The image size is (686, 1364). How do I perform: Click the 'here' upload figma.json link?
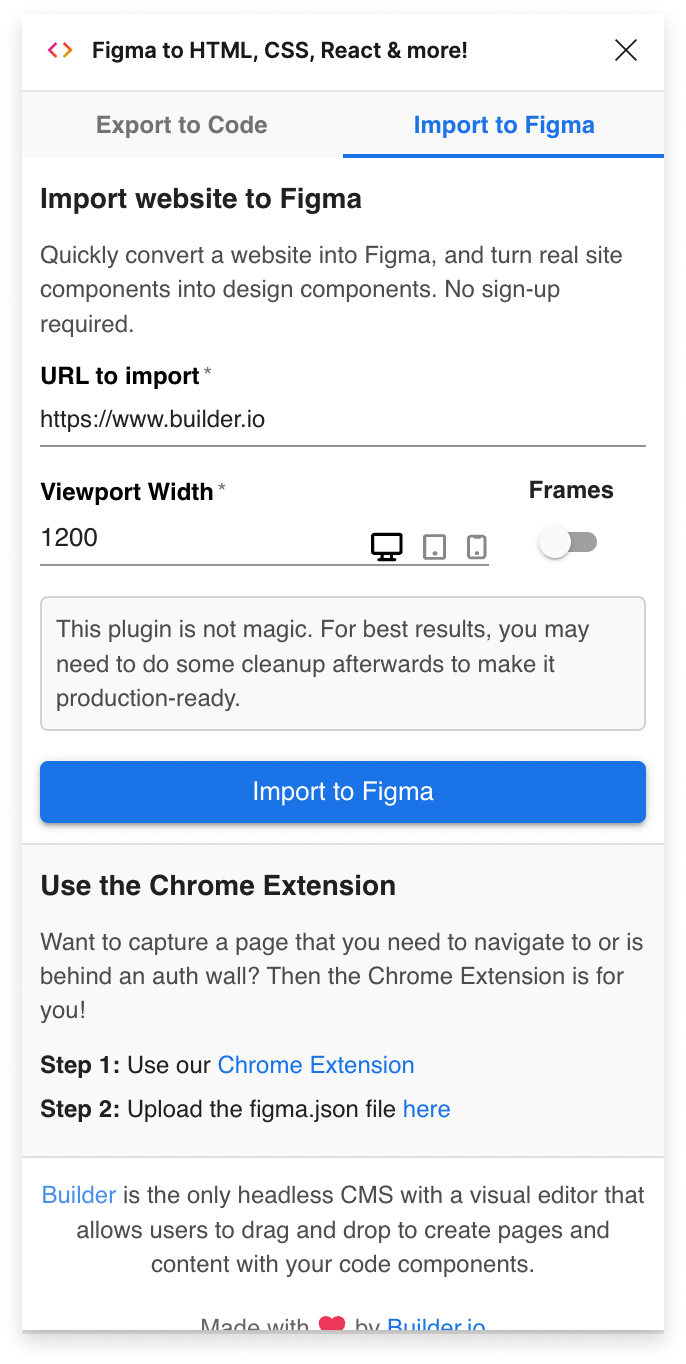click(x=427, y=1109)
